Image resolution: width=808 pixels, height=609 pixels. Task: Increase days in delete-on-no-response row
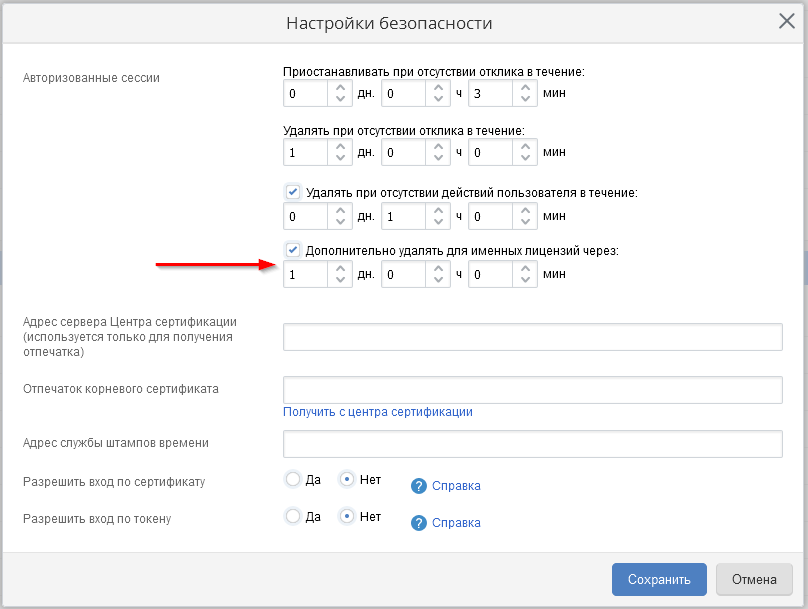[x=340, y=147]
